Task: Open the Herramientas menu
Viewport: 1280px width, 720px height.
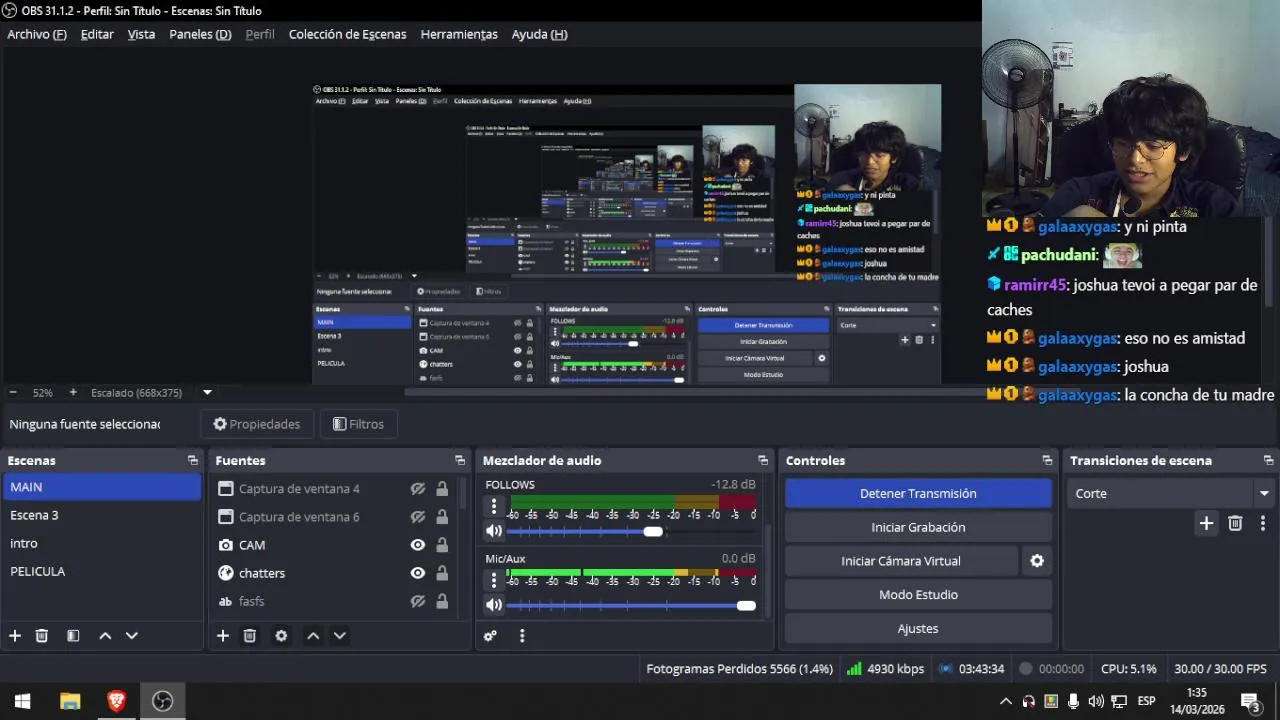Action: coord(459,34)
